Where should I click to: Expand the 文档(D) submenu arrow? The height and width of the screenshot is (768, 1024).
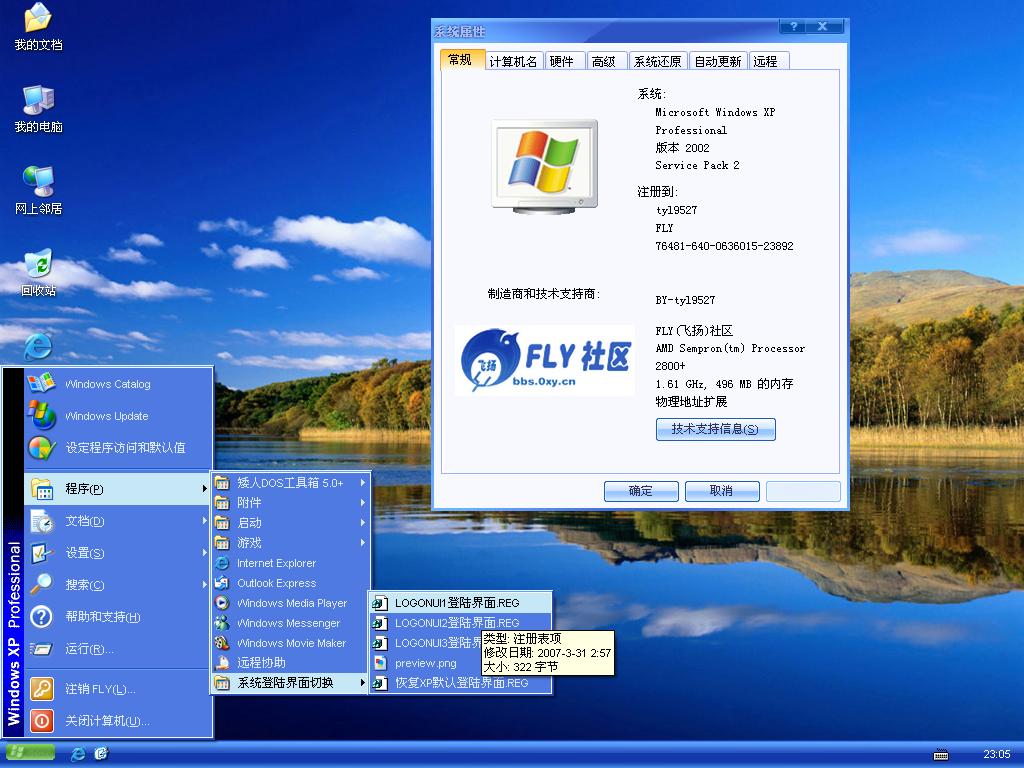click(x=204, y=520)
